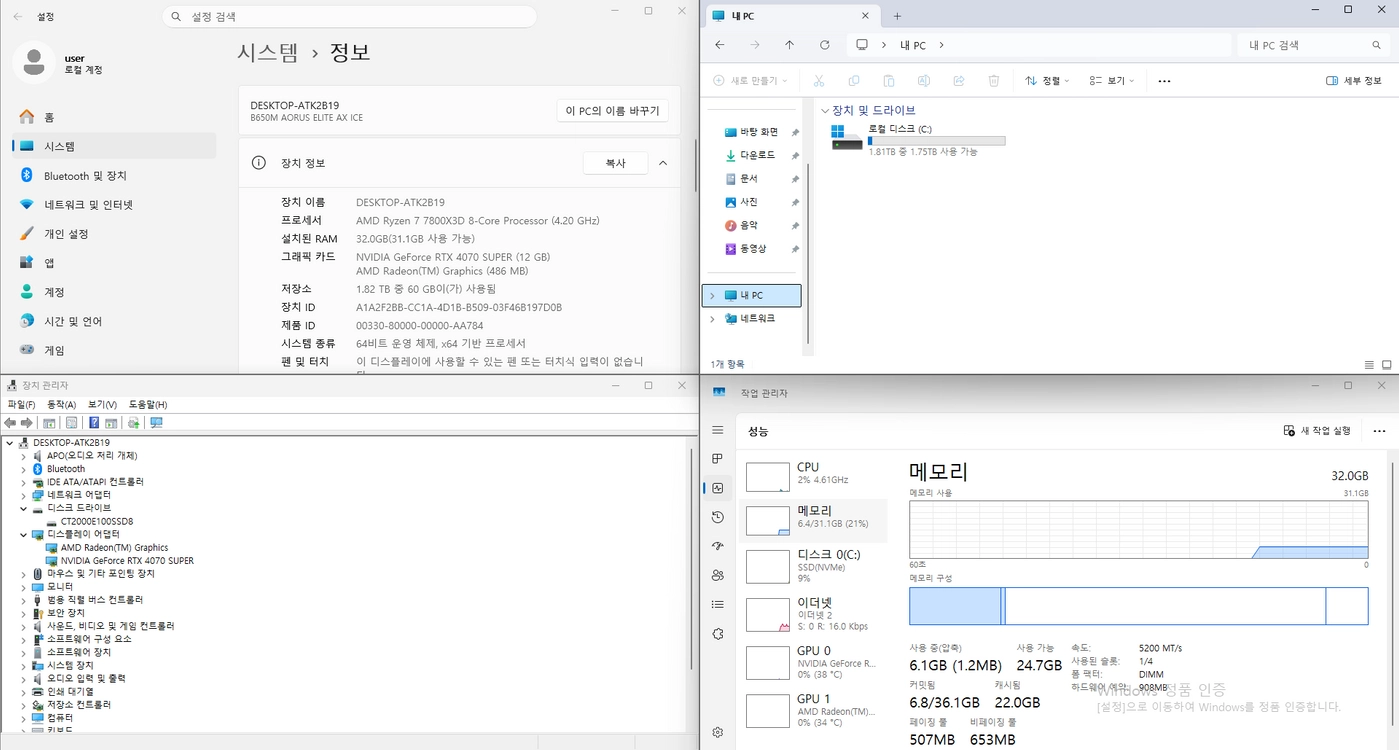1399x750 pixels.
Task: Click the 이 PC의 이름 바꾸기 button
Action: tap(612, 111)
